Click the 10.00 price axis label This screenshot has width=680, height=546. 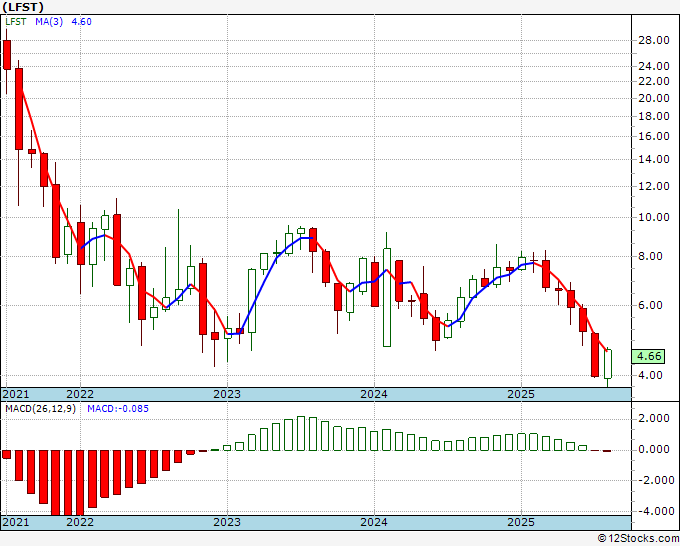654,217
